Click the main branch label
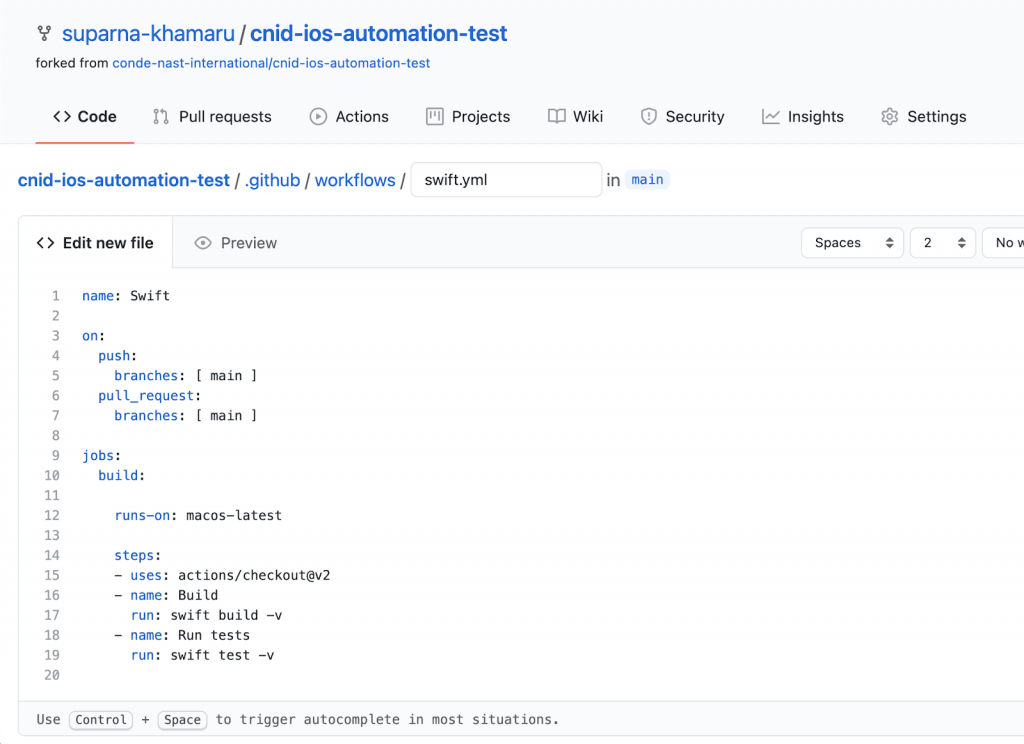The image size is (1024, 744). pyautogui.click(x=647, y=180)
